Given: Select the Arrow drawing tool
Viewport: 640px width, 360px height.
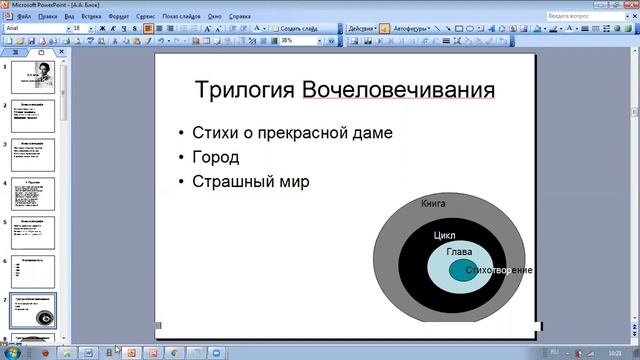Looking at the screenshot, I should tap(448, 29).
